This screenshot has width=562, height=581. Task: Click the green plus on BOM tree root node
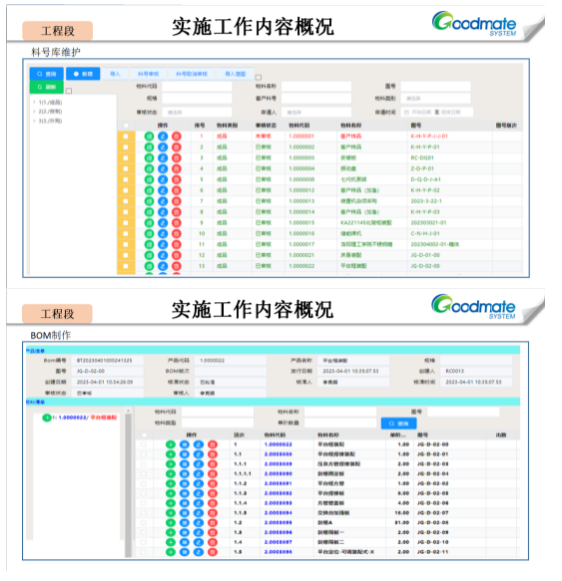tap(47, 418)
